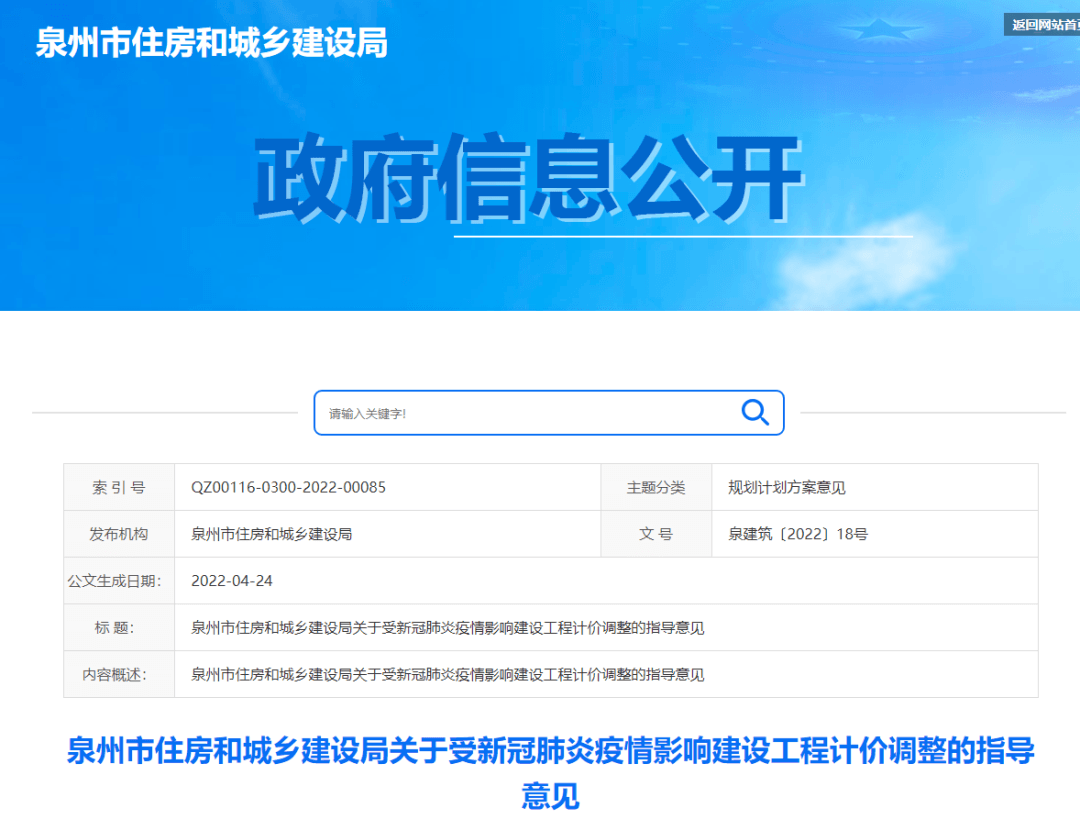The image size is (1080, 819).
Task: Select the document number 泉建筑〔2022〕18号
Action: [x=798, y=534]
